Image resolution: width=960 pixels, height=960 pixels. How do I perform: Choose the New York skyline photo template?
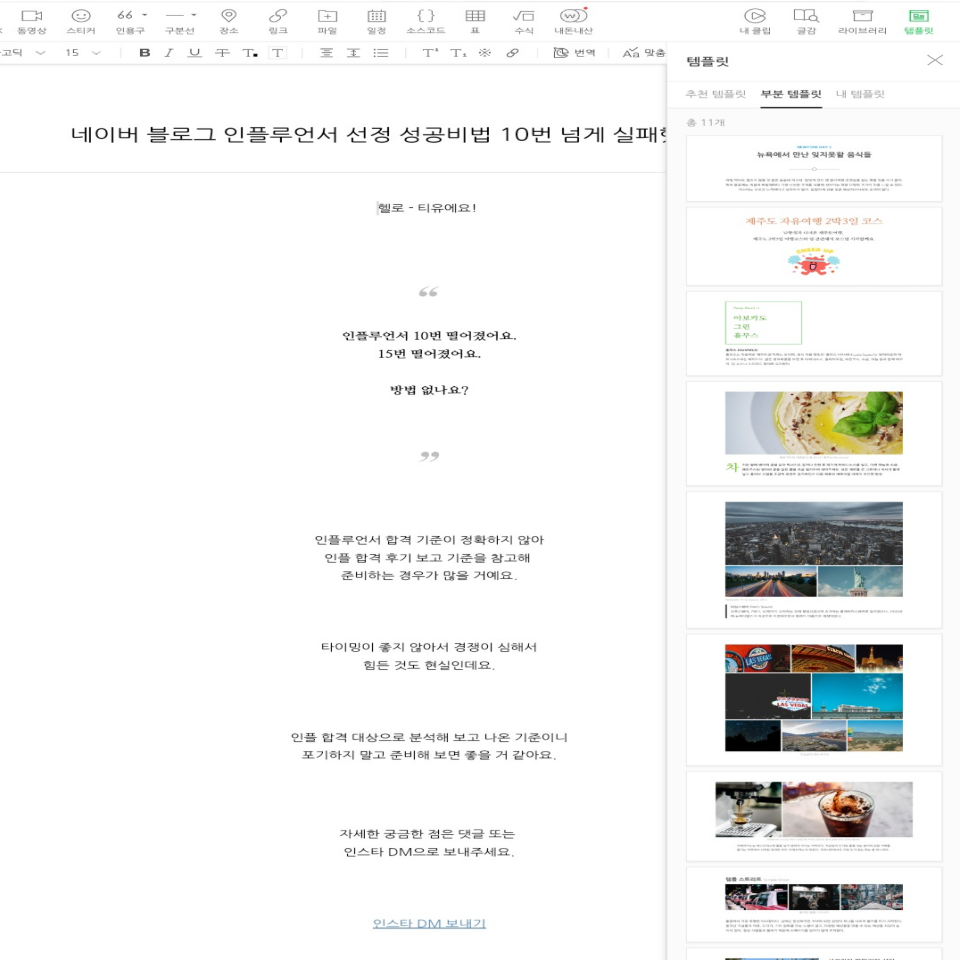click(814, 560)
